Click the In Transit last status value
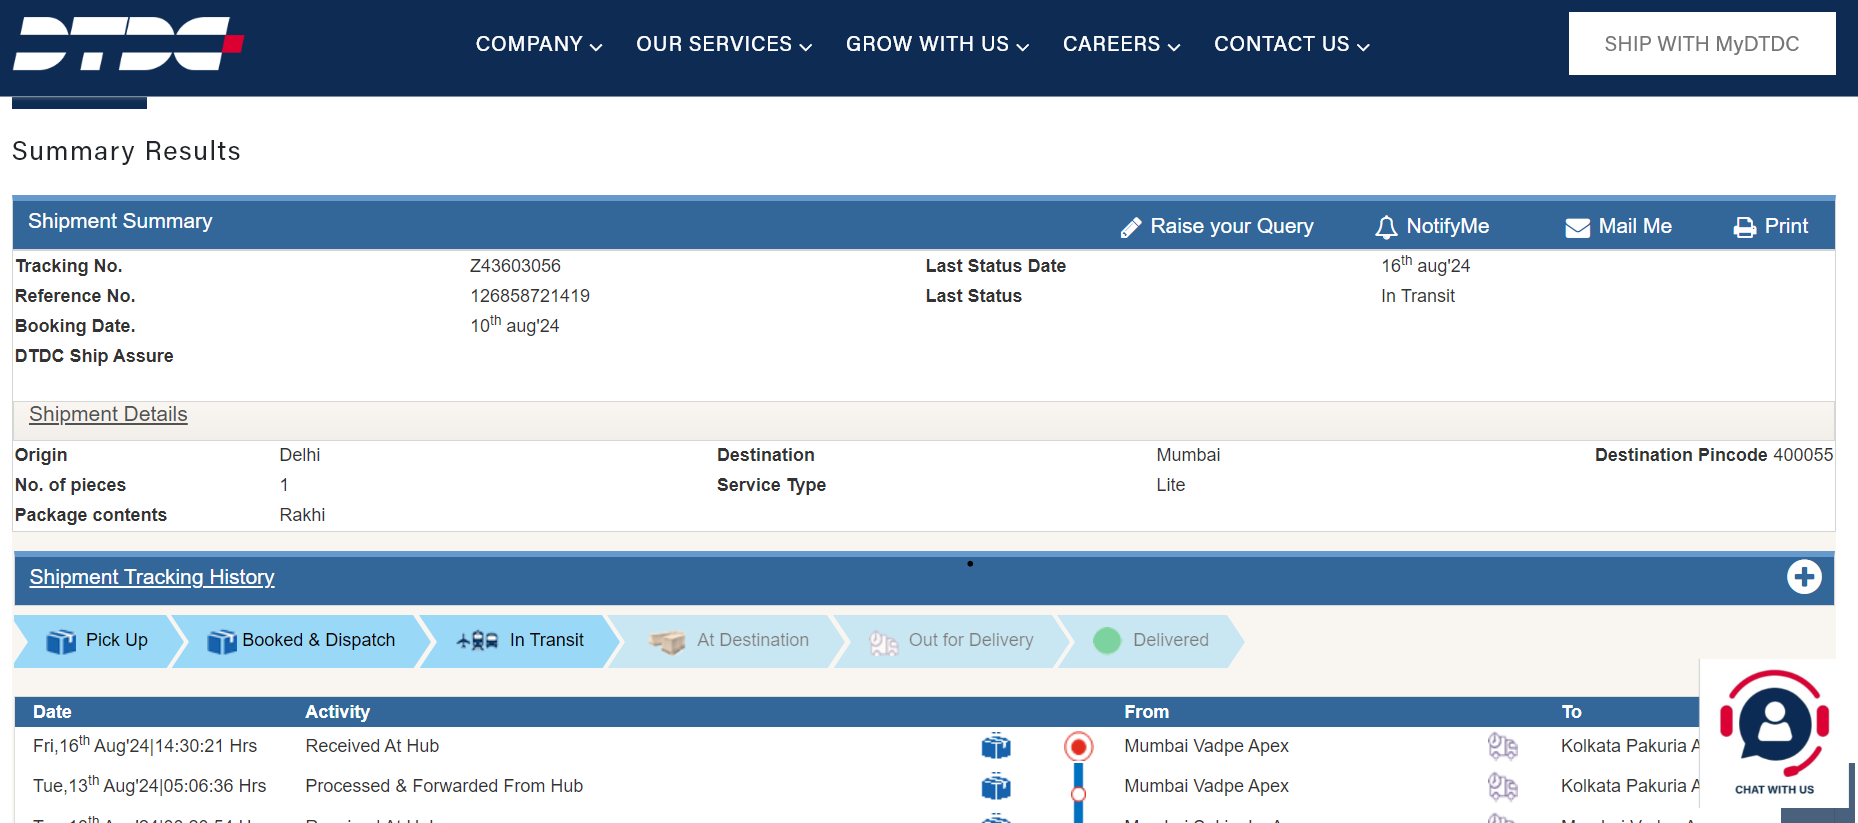Viewport: 1858px width, 823px height. point(1418,296)
